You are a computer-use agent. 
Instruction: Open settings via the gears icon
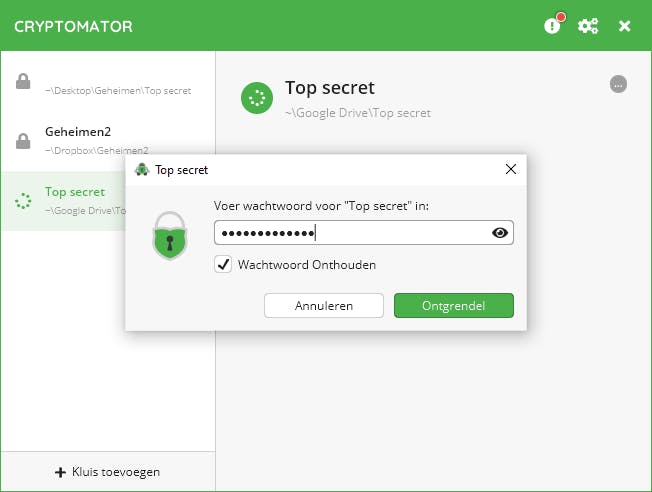coord(588,26)
